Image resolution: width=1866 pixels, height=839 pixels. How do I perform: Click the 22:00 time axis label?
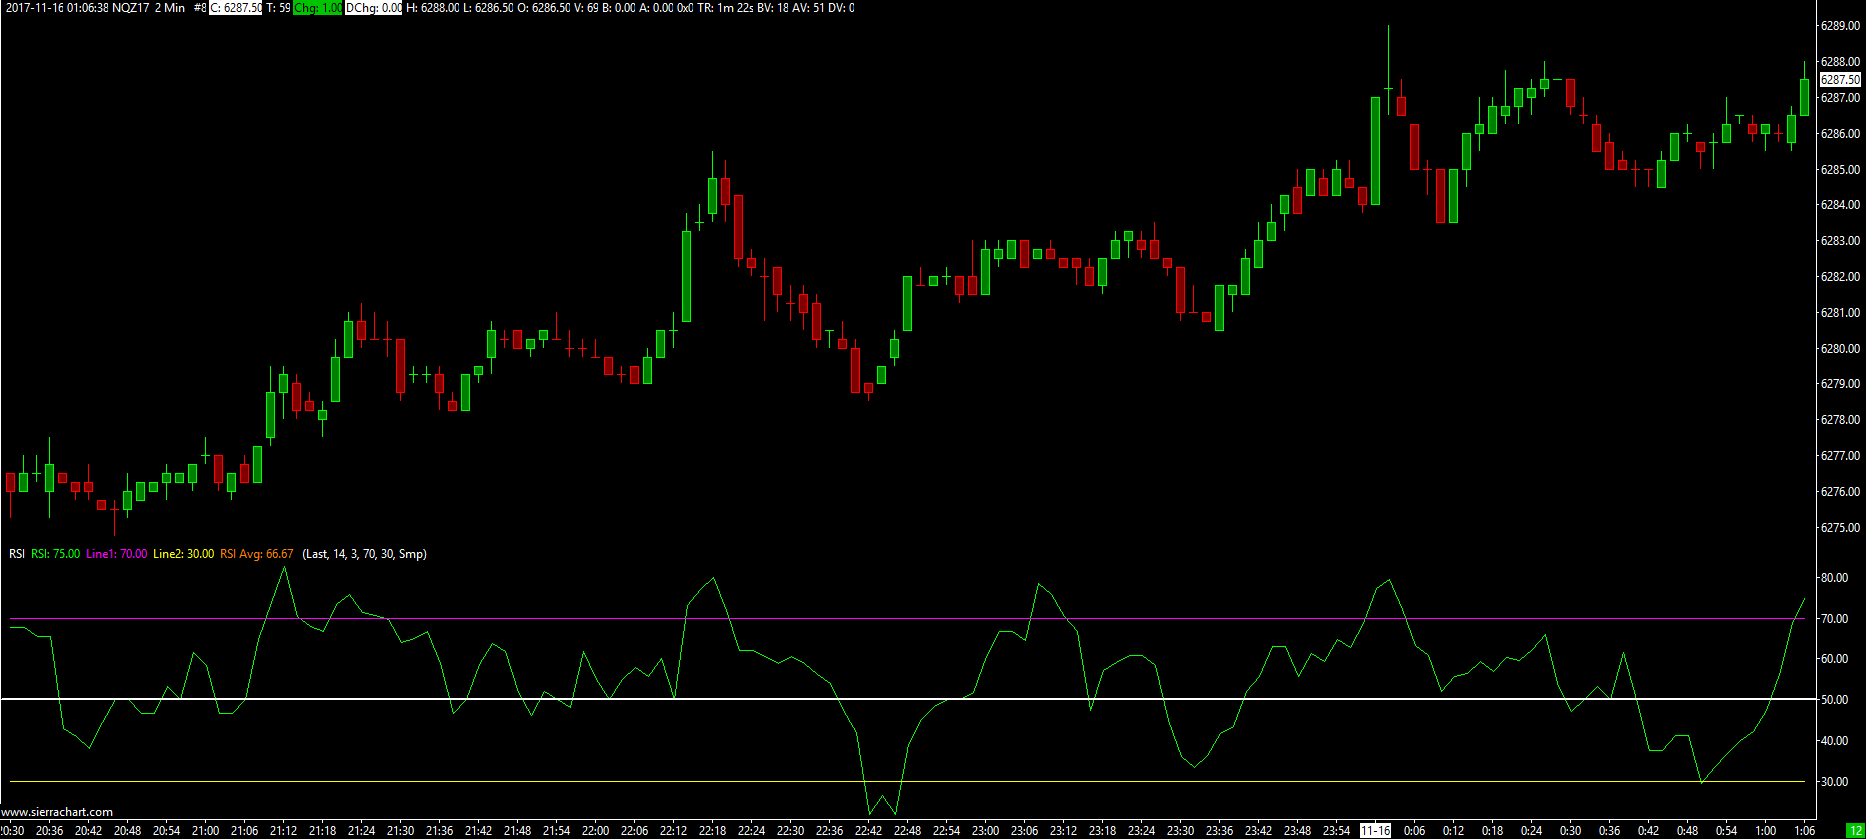point(595,831)
